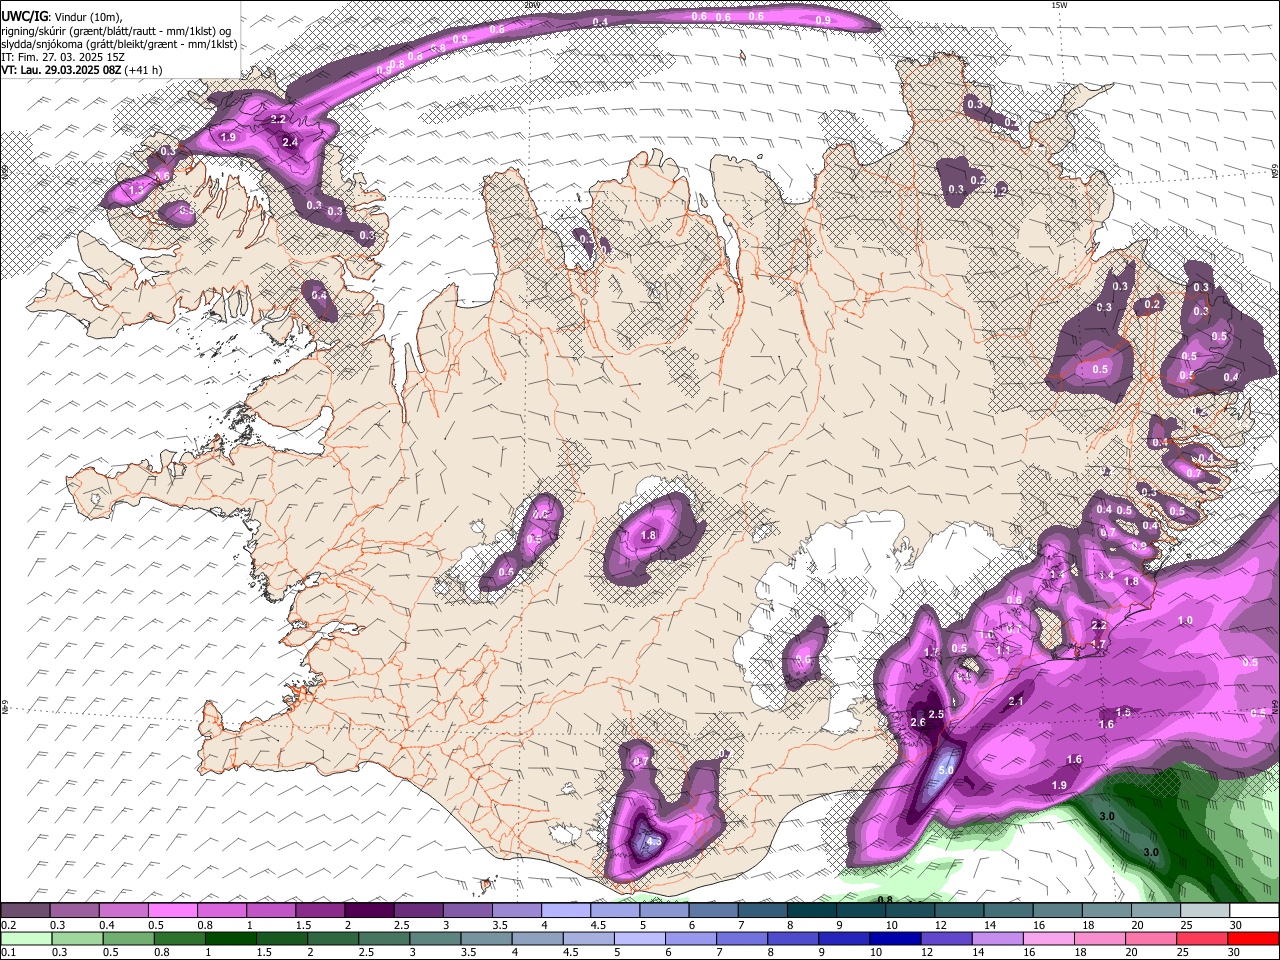Screen dimensions: 1280x960
Task: Click the light purple swatch between 14 and 16, bottom row
Action: (x=996, y=938)
